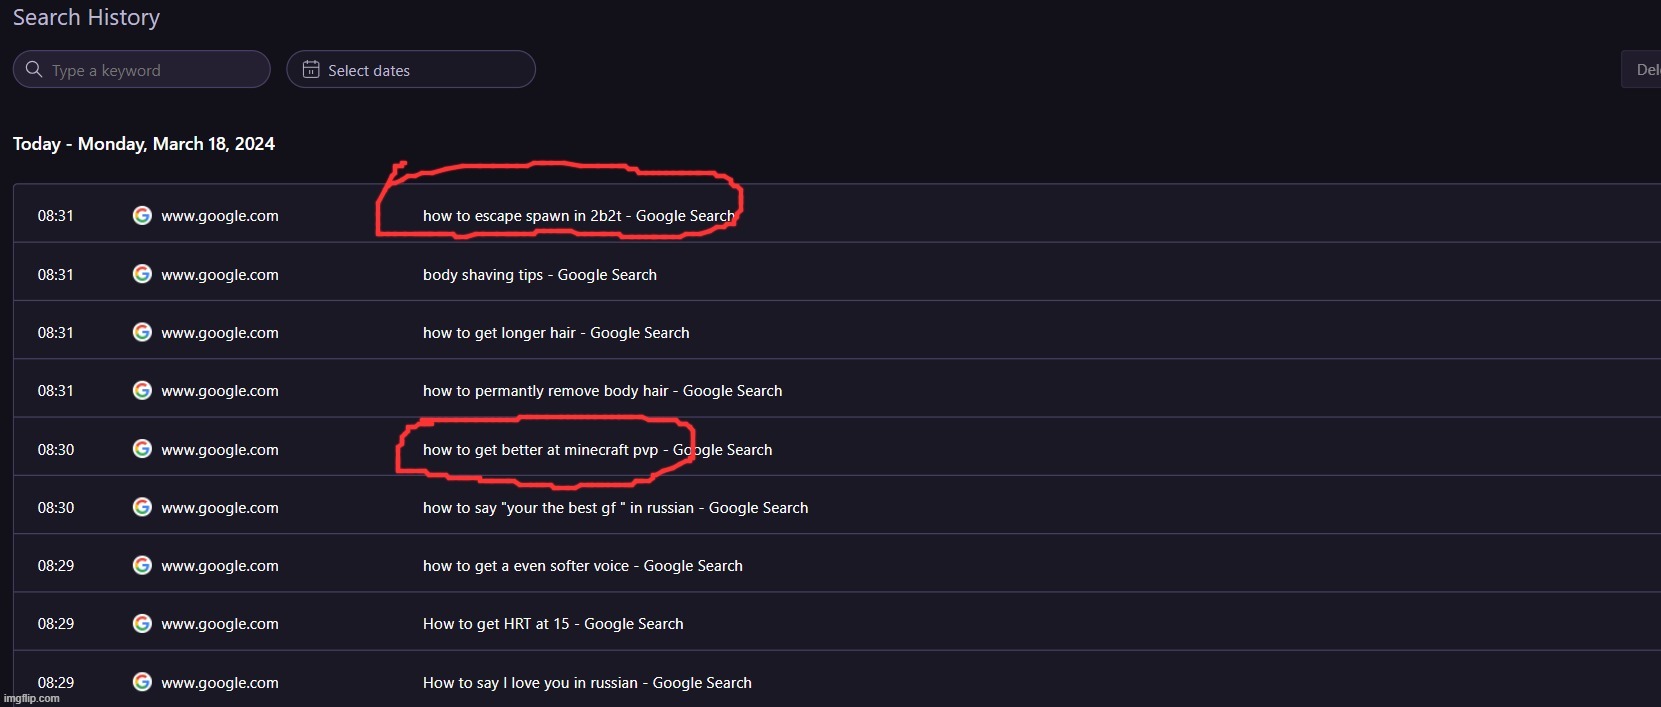The width and height of the screenshot is (1661, 707).
Task: Click Google icon for 'softer voice' row
Action: 142,565
